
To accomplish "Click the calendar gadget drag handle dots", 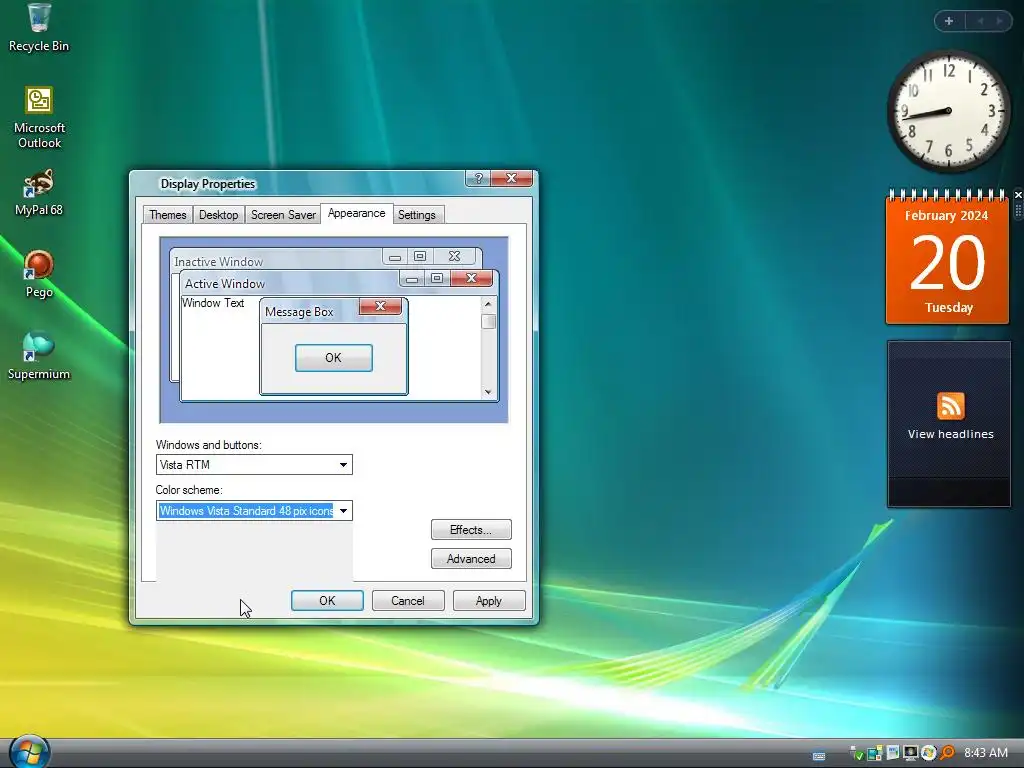I will (x=1018, y=211).
